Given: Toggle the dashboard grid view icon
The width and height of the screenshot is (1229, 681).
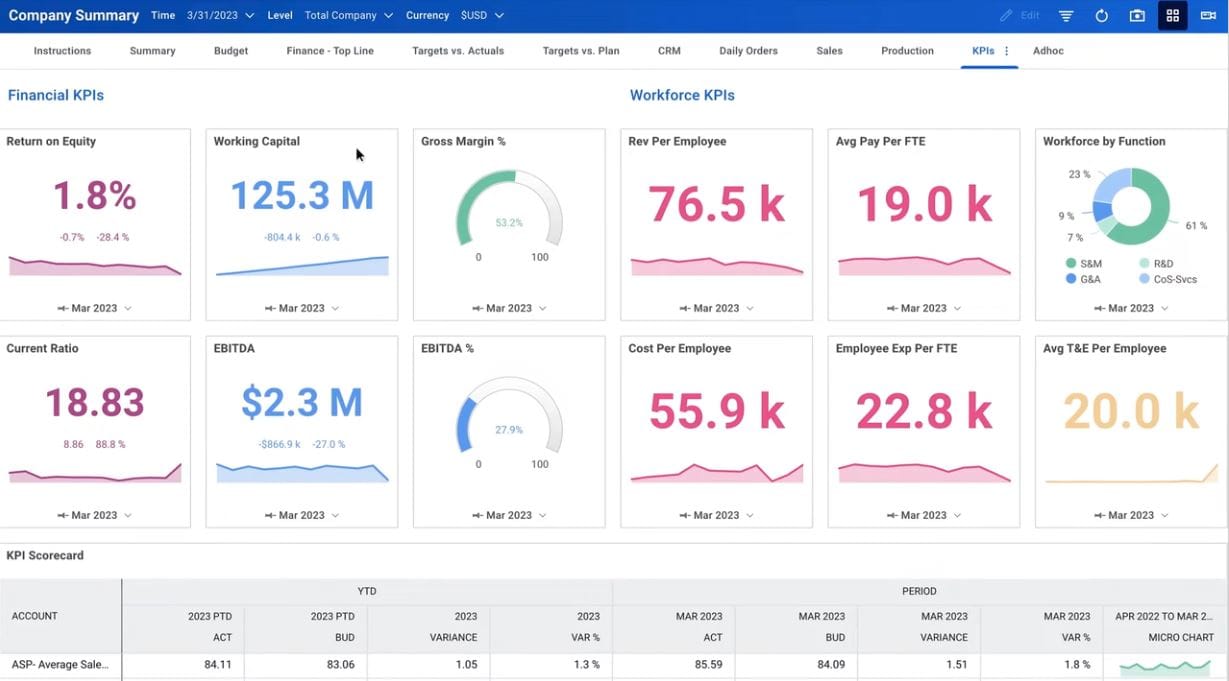Looking at the screenshot, I should pyautogui.click(x=1172, y=16).
